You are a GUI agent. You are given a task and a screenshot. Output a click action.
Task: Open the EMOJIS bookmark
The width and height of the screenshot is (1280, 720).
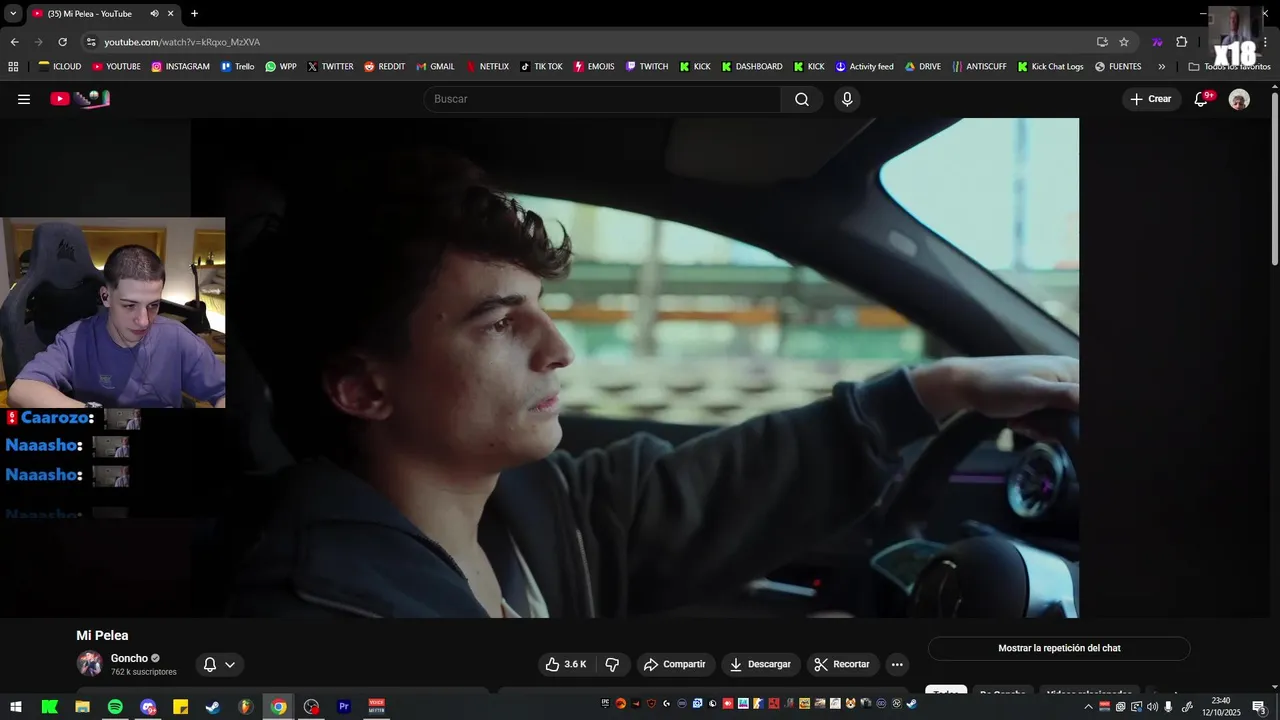(x=594, y=67)
